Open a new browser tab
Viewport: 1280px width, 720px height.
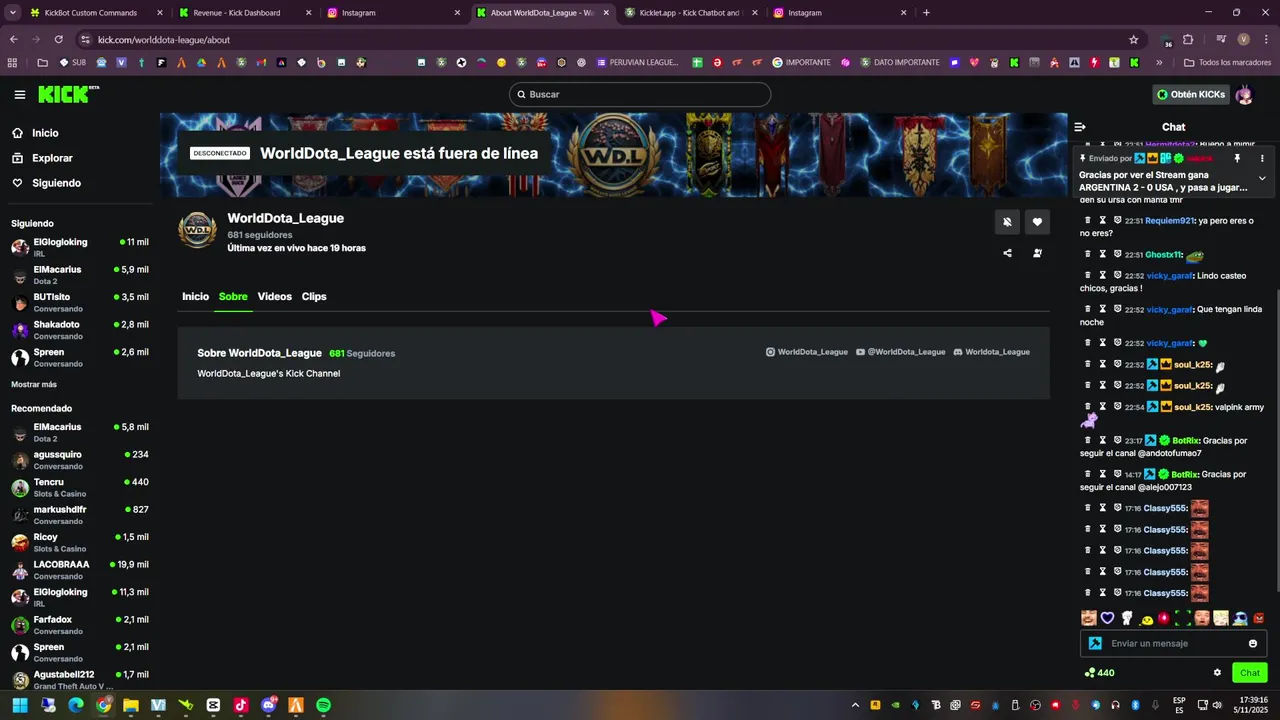926,13
